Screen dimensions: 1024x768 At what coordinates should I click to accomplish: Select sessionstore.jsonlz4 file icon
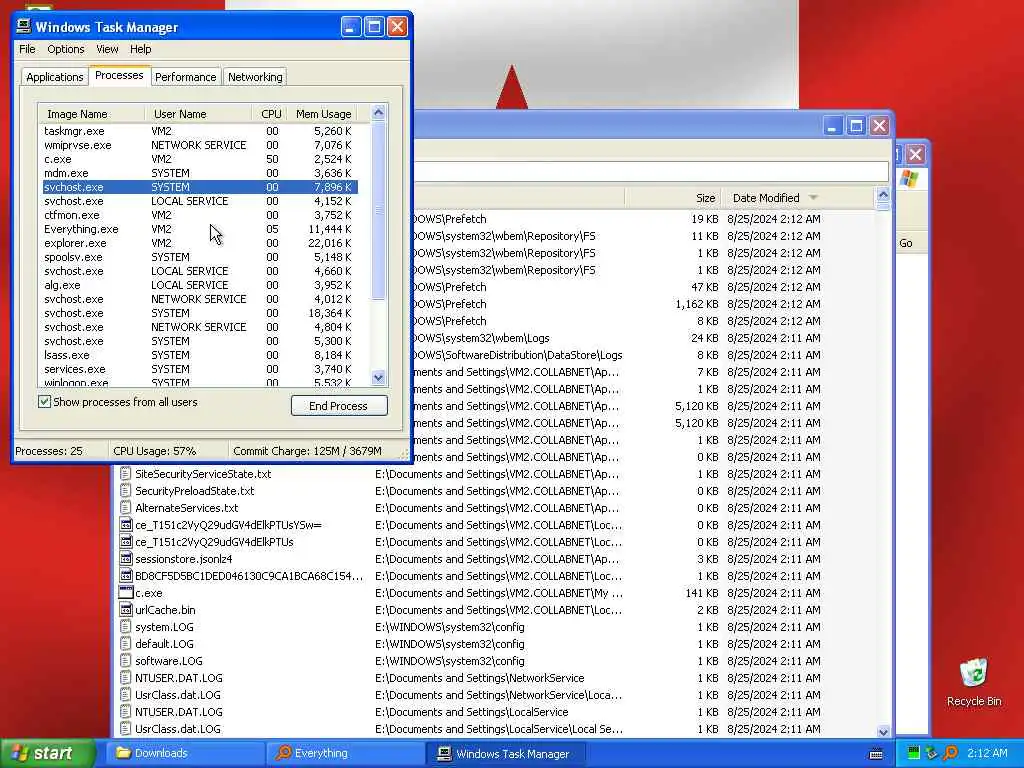click(125, 558)
